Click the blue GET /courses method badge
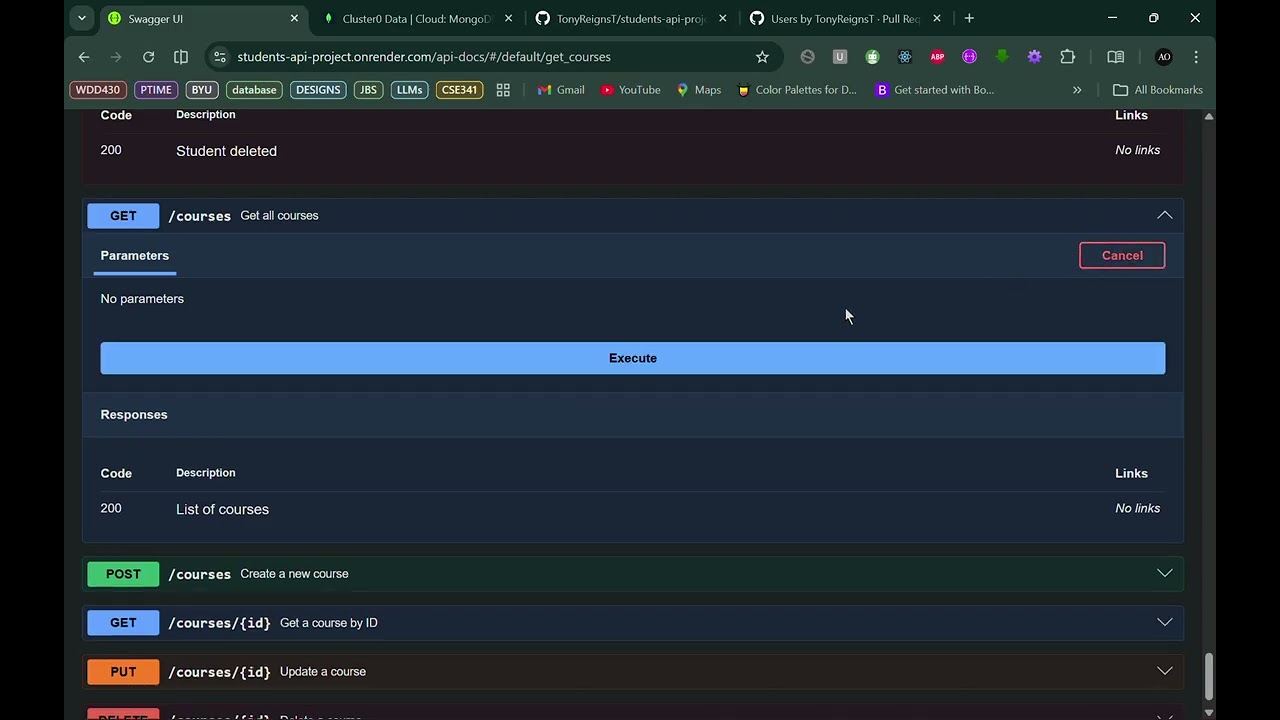The image size is (1280, 720). click(123, 216)
